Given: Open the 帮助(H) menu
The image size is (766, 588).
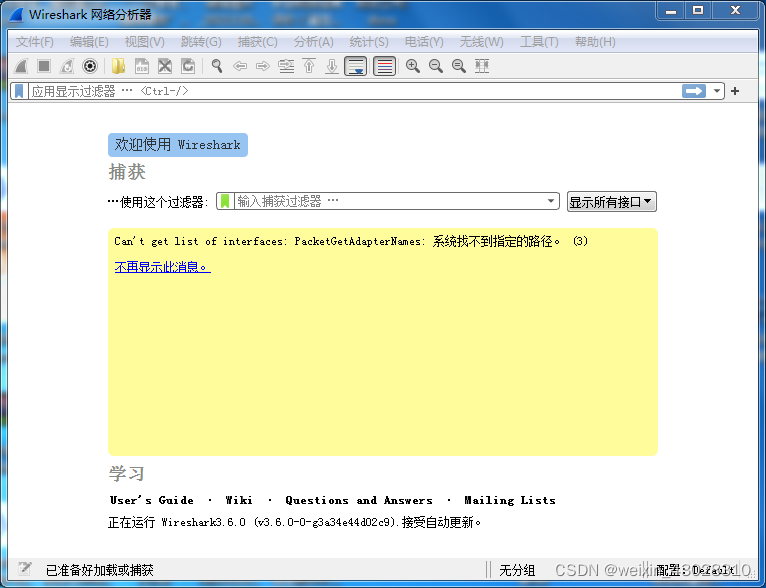Looking at the screenshot, I should tap(595, 42).
